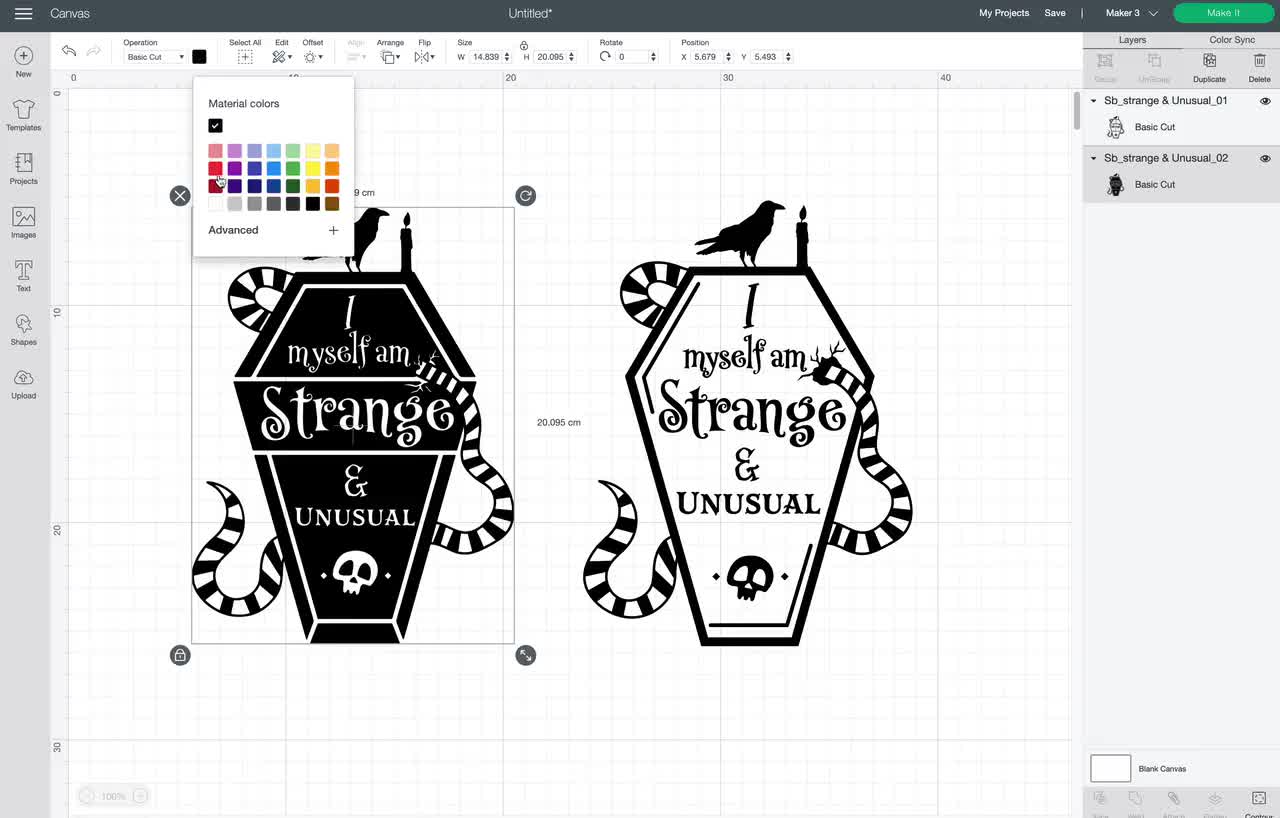Open the Templates panel
The height and width of the screenshot is (818, 1280).
[23, 115]
